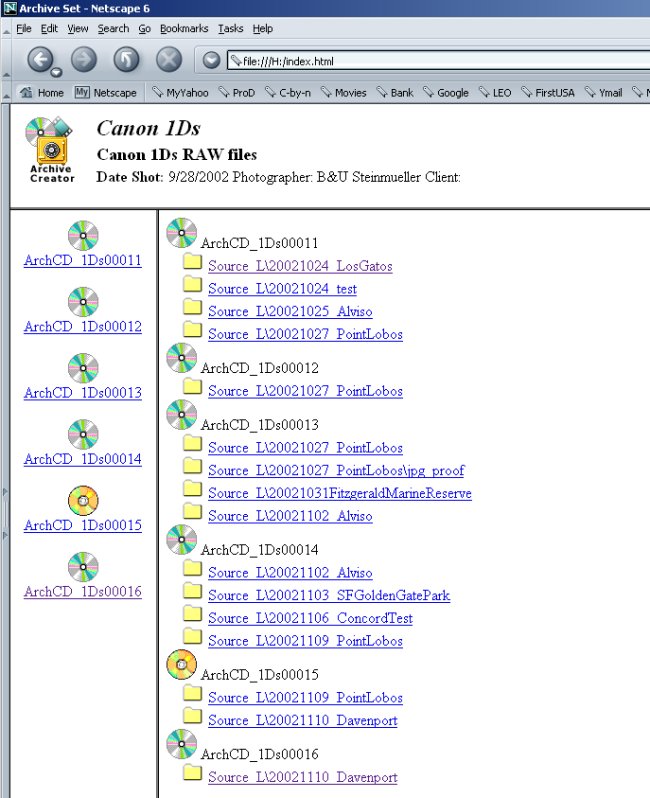Open the File menu
Screen dimensions: 650x798
(24, 29)
